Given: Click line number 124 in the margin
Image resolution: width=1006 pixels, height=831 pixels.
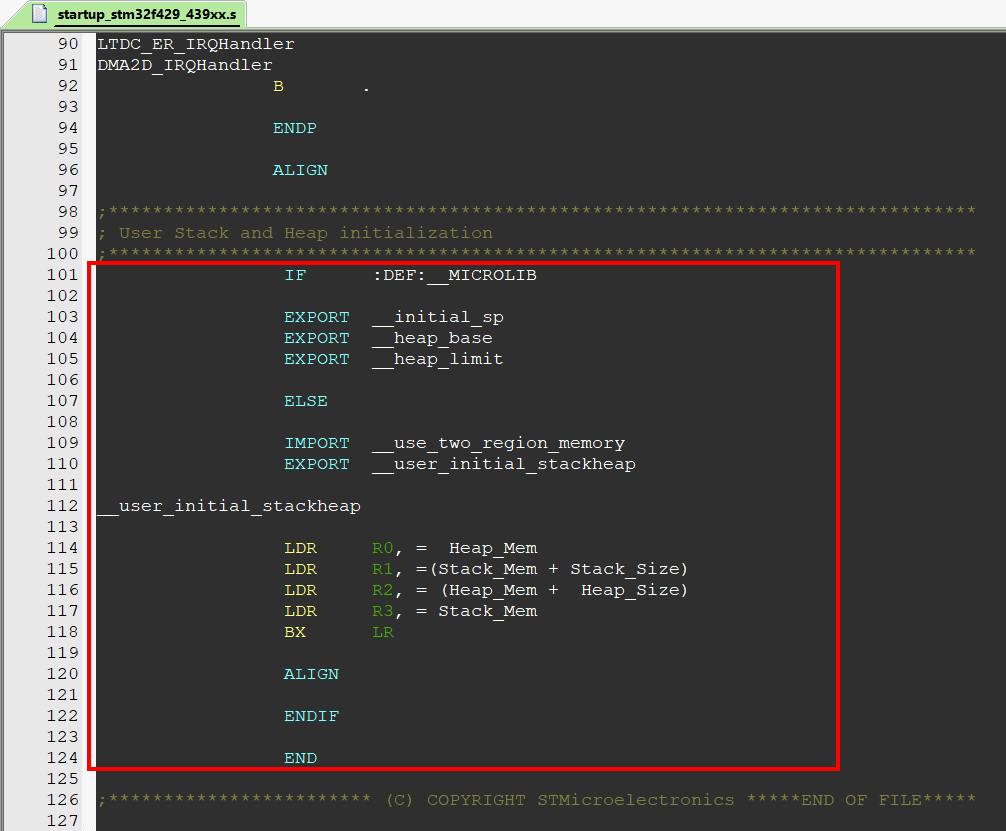Looking at the screenshot, I should tap(63, 758).
